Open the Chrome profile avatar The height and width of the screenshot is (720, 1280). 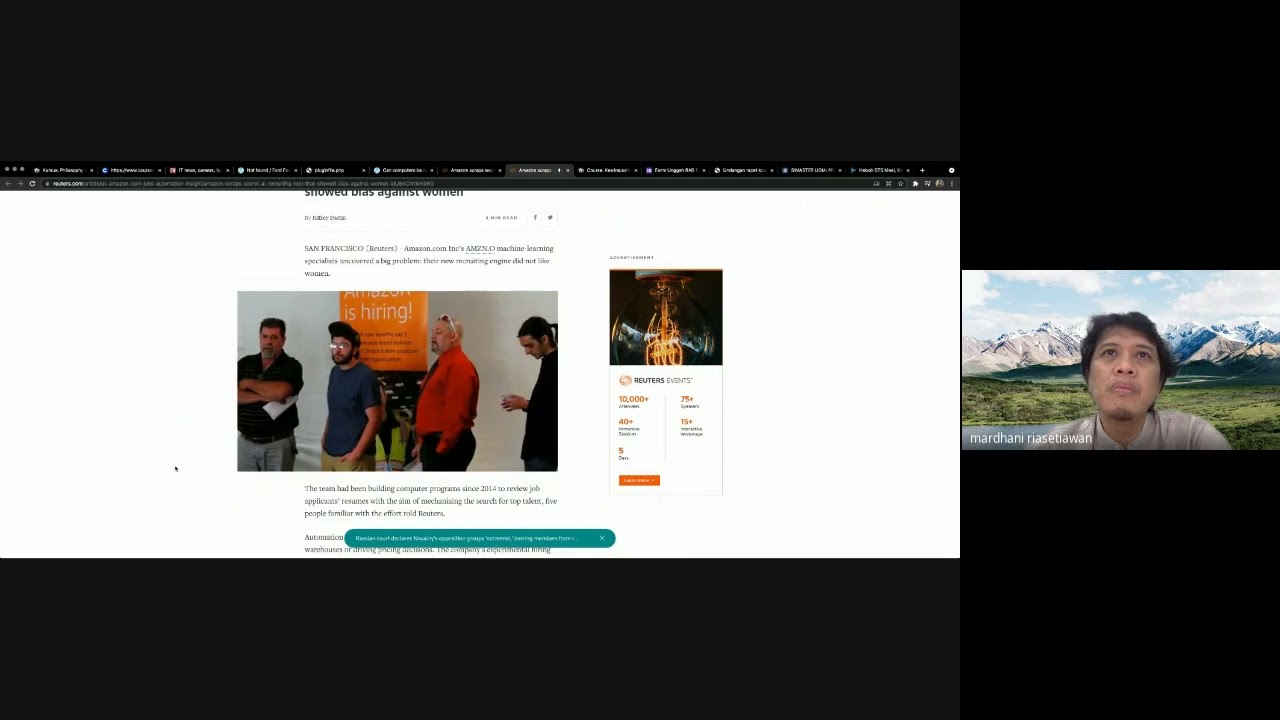coord(939,183)
